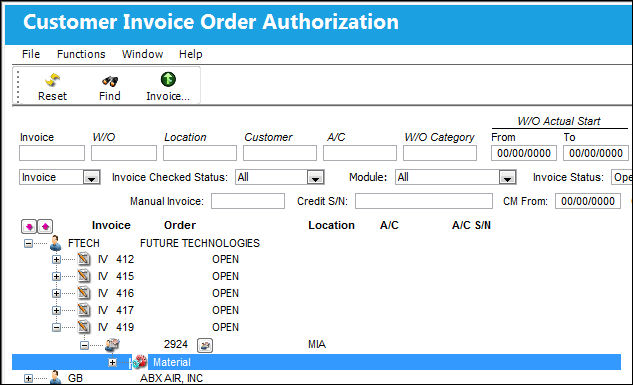
Task: Expand the Material node
Action: (x=113, y=362)
